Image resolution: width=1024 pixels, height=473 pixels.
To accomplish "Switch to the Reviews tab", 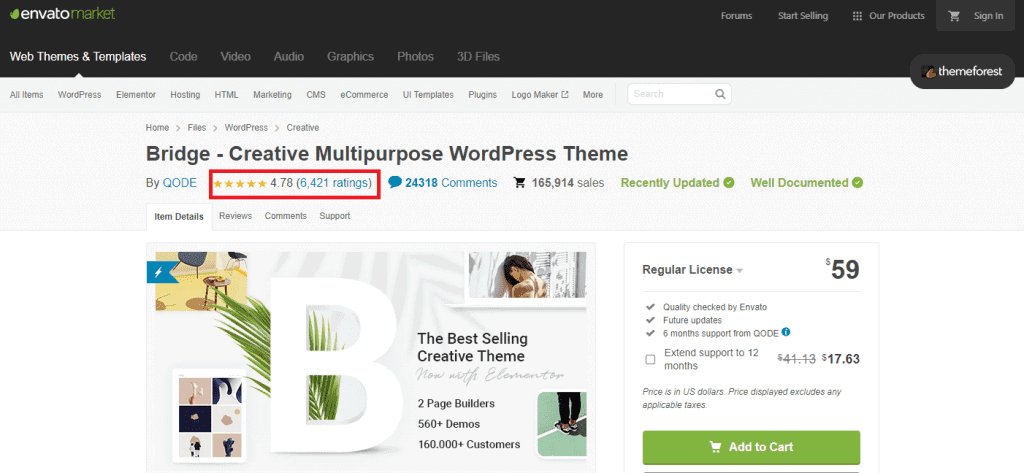I will pos(236,216).
